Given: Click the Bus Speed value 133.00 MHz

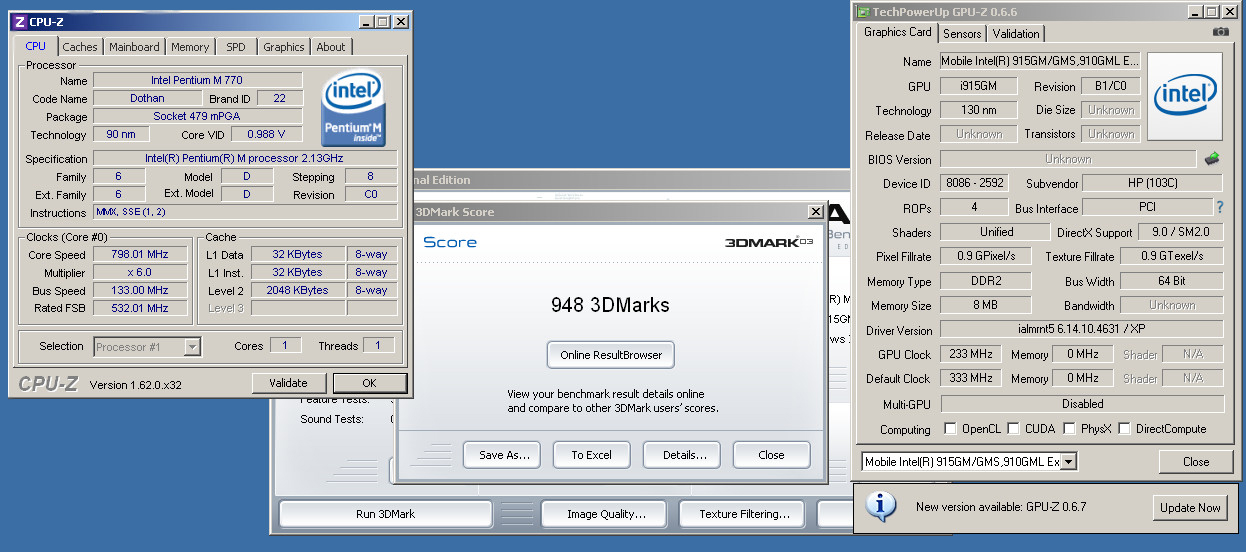Looking at the screenshot, I should 141,290.
